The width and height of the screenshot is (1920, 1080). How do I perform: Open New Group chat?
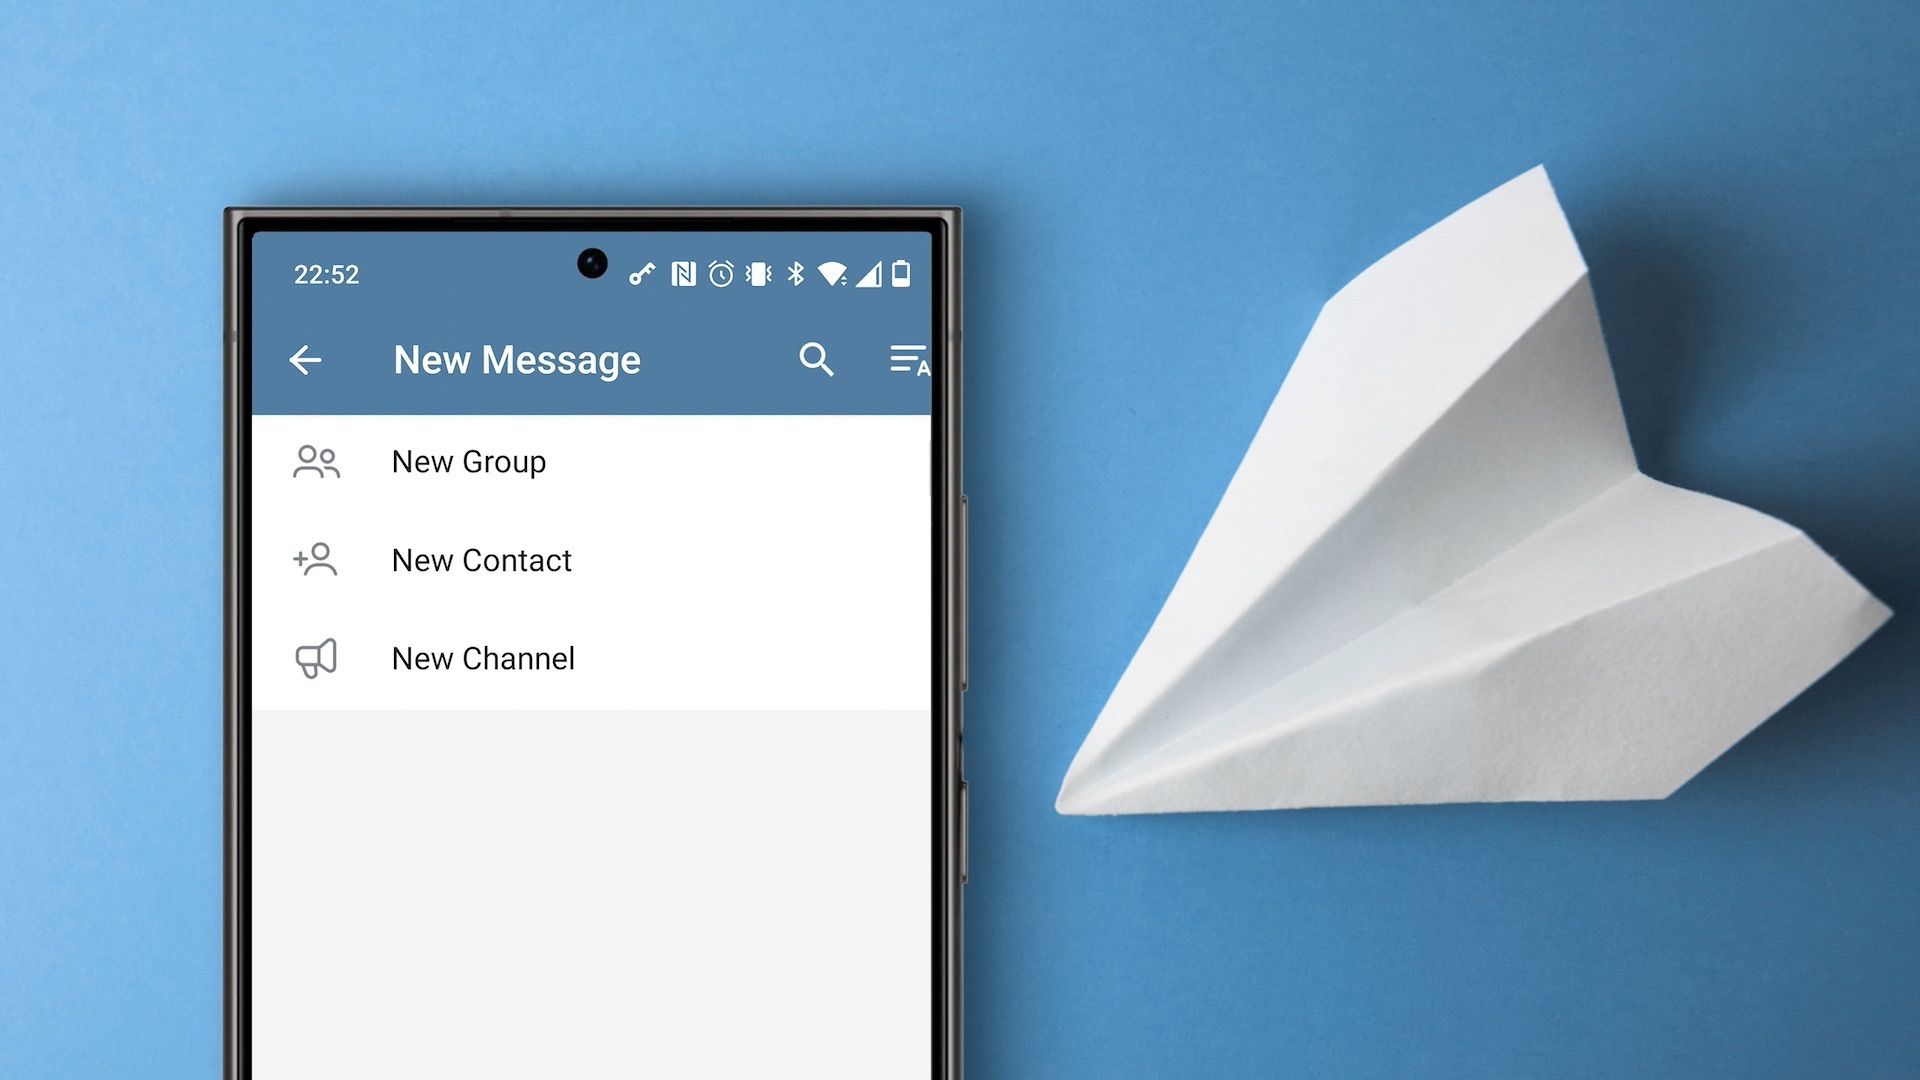[467, 460]
